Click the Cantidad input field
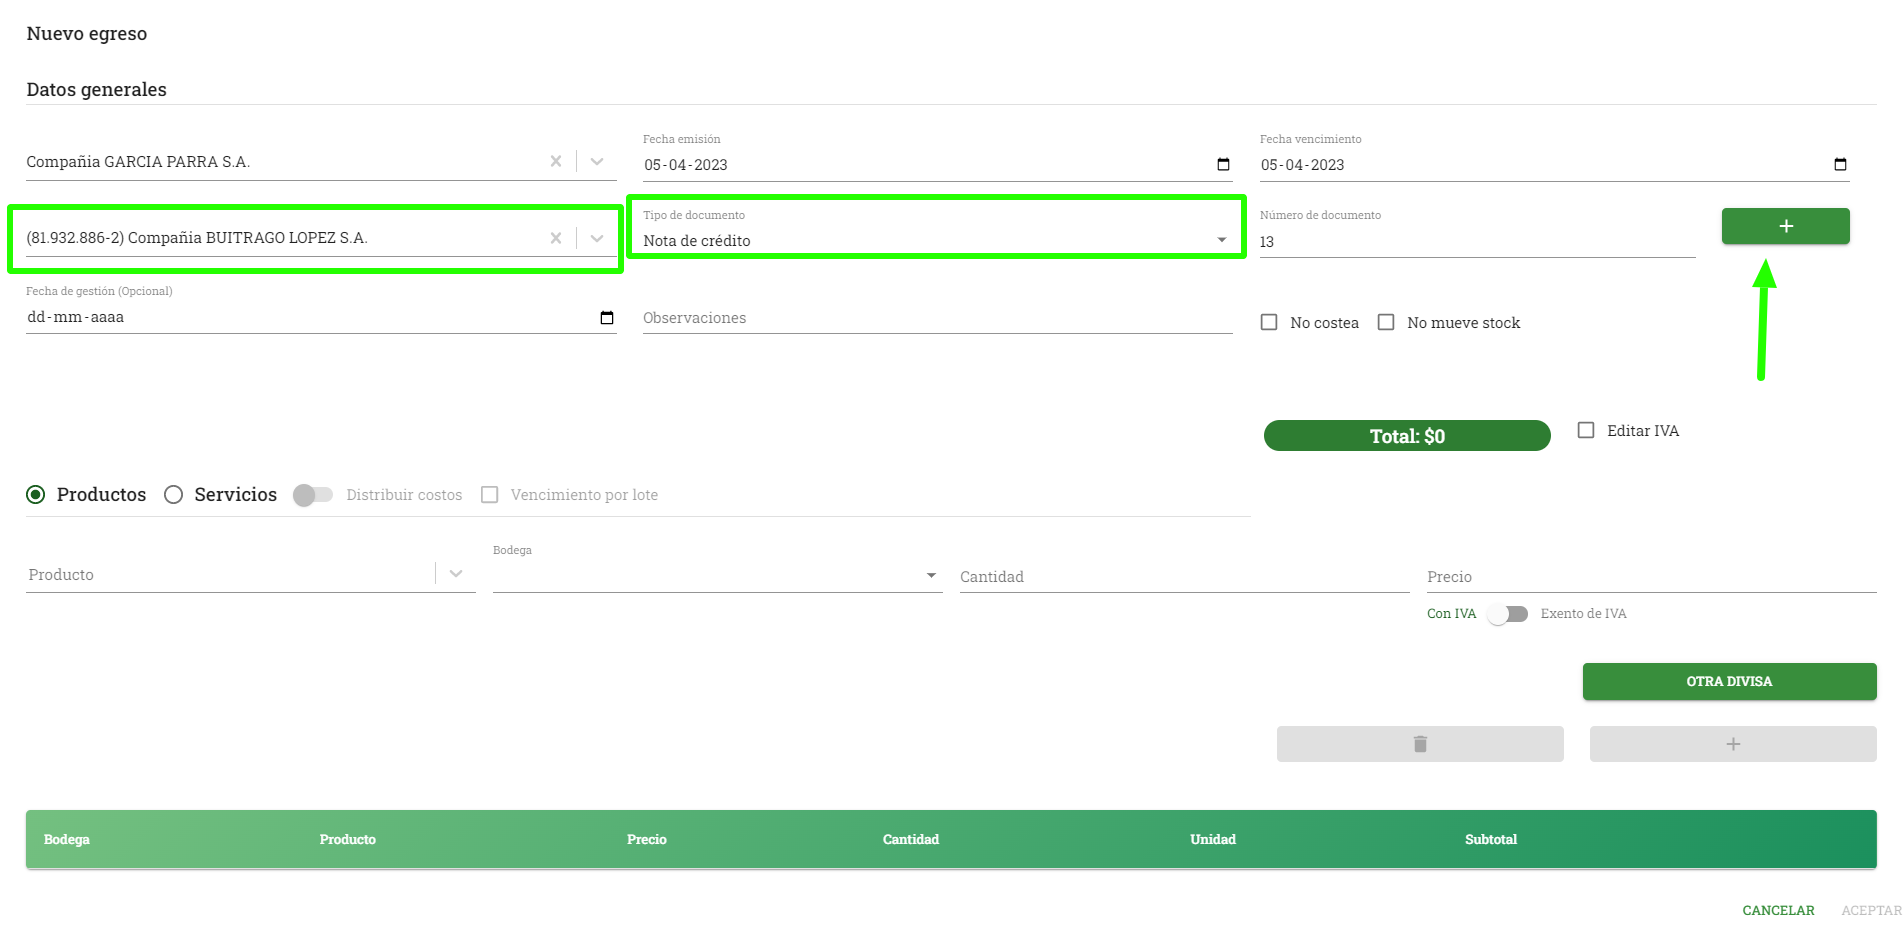 pyautogui.click(x=1184, y=577)
